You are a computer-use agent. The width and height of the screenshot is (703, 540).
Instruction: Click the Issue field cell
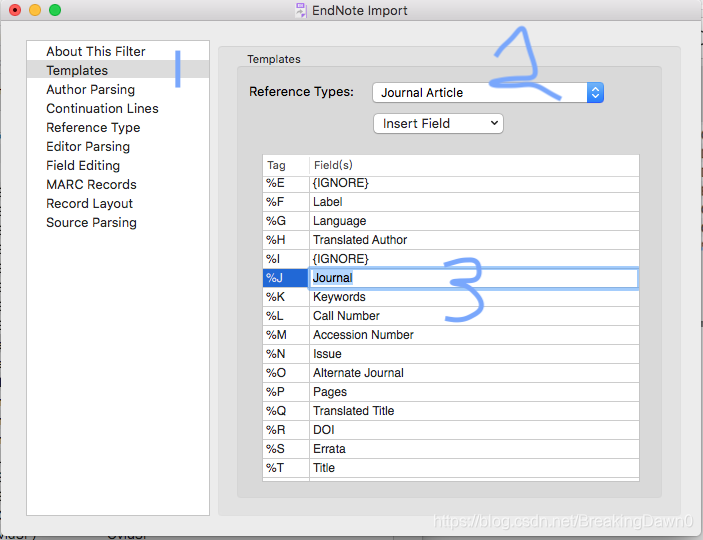coord(474,354)
